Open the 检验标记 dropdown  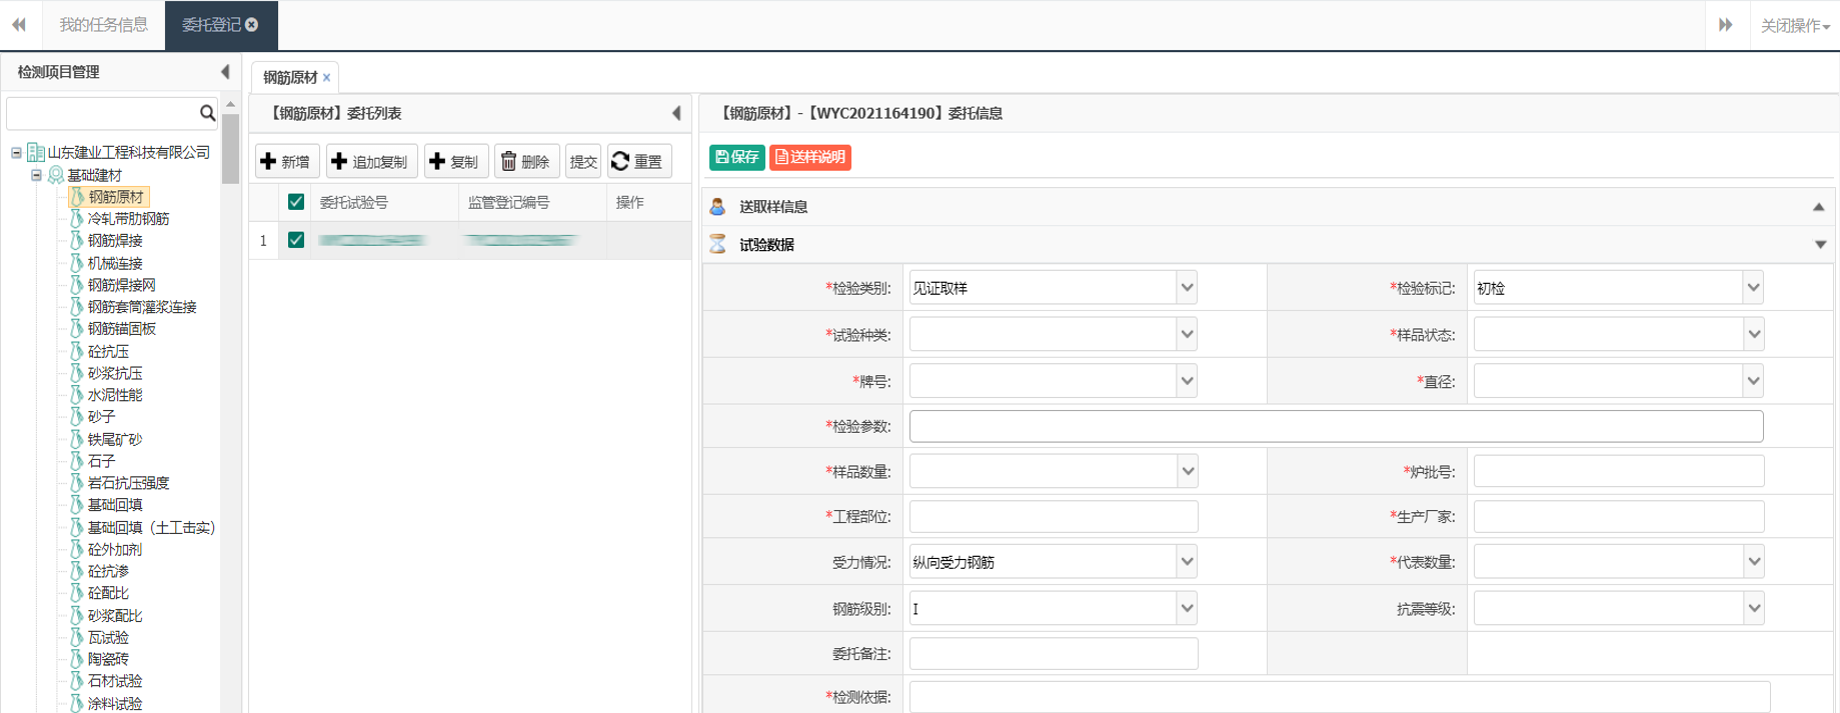1753,288
